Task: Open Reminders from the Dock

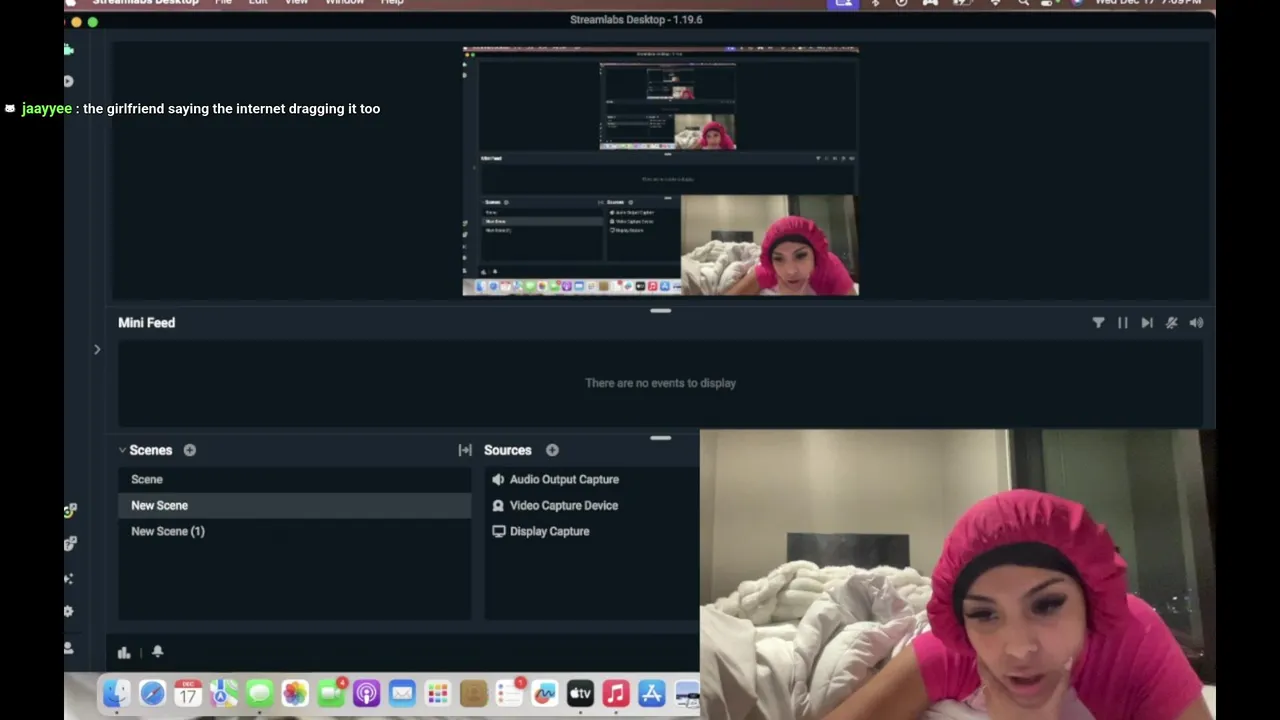Action: click(509, 693)
